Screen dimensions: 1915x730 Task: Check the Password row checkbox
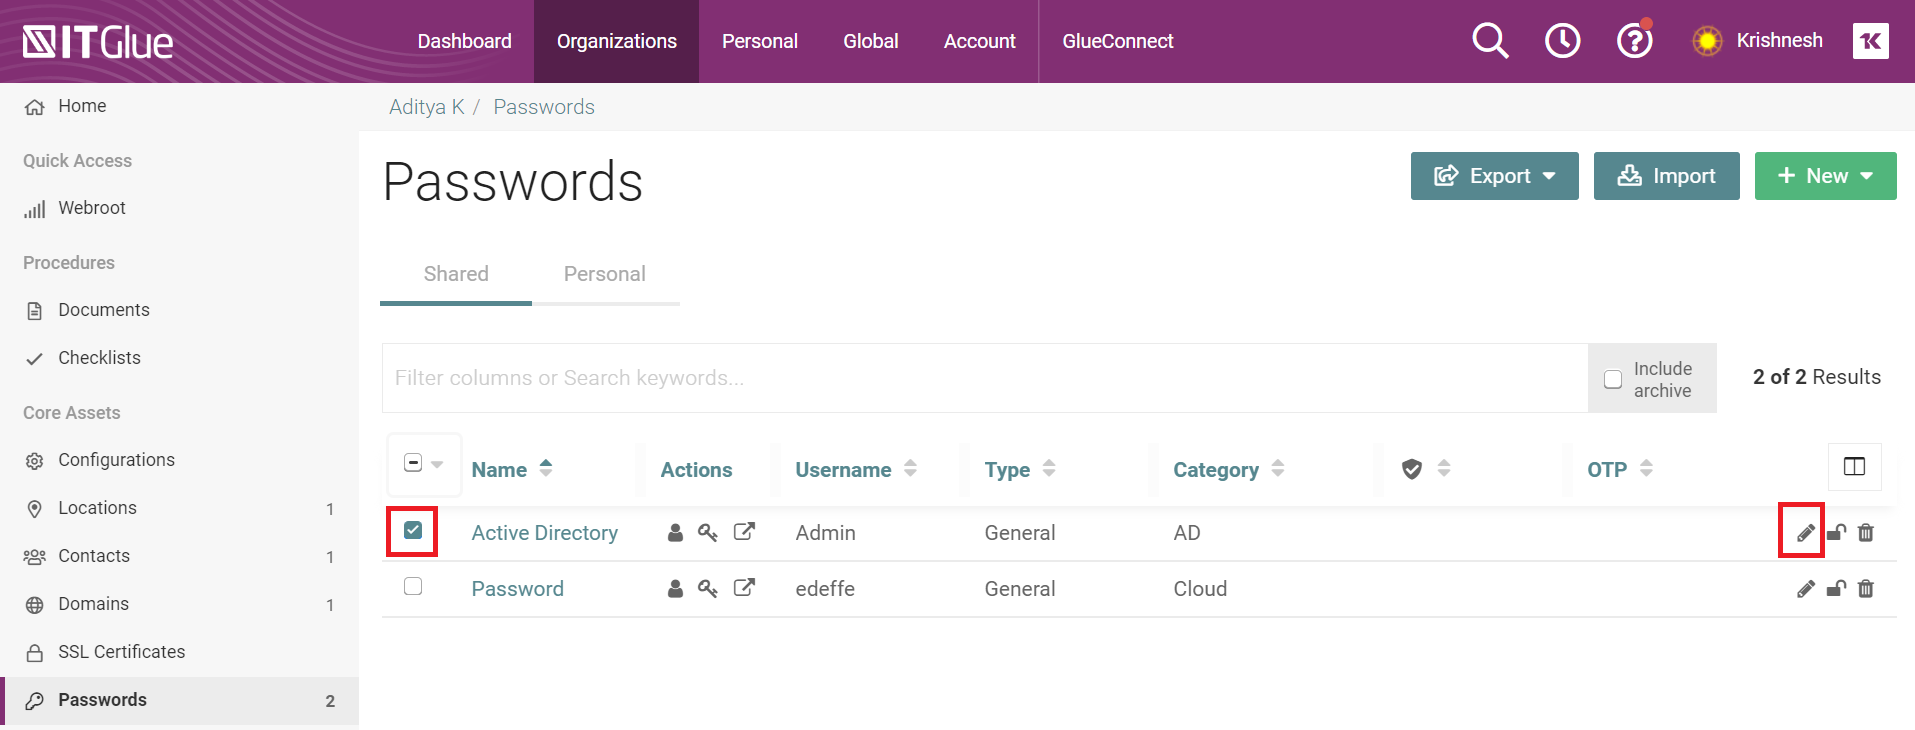click(413, 586)
